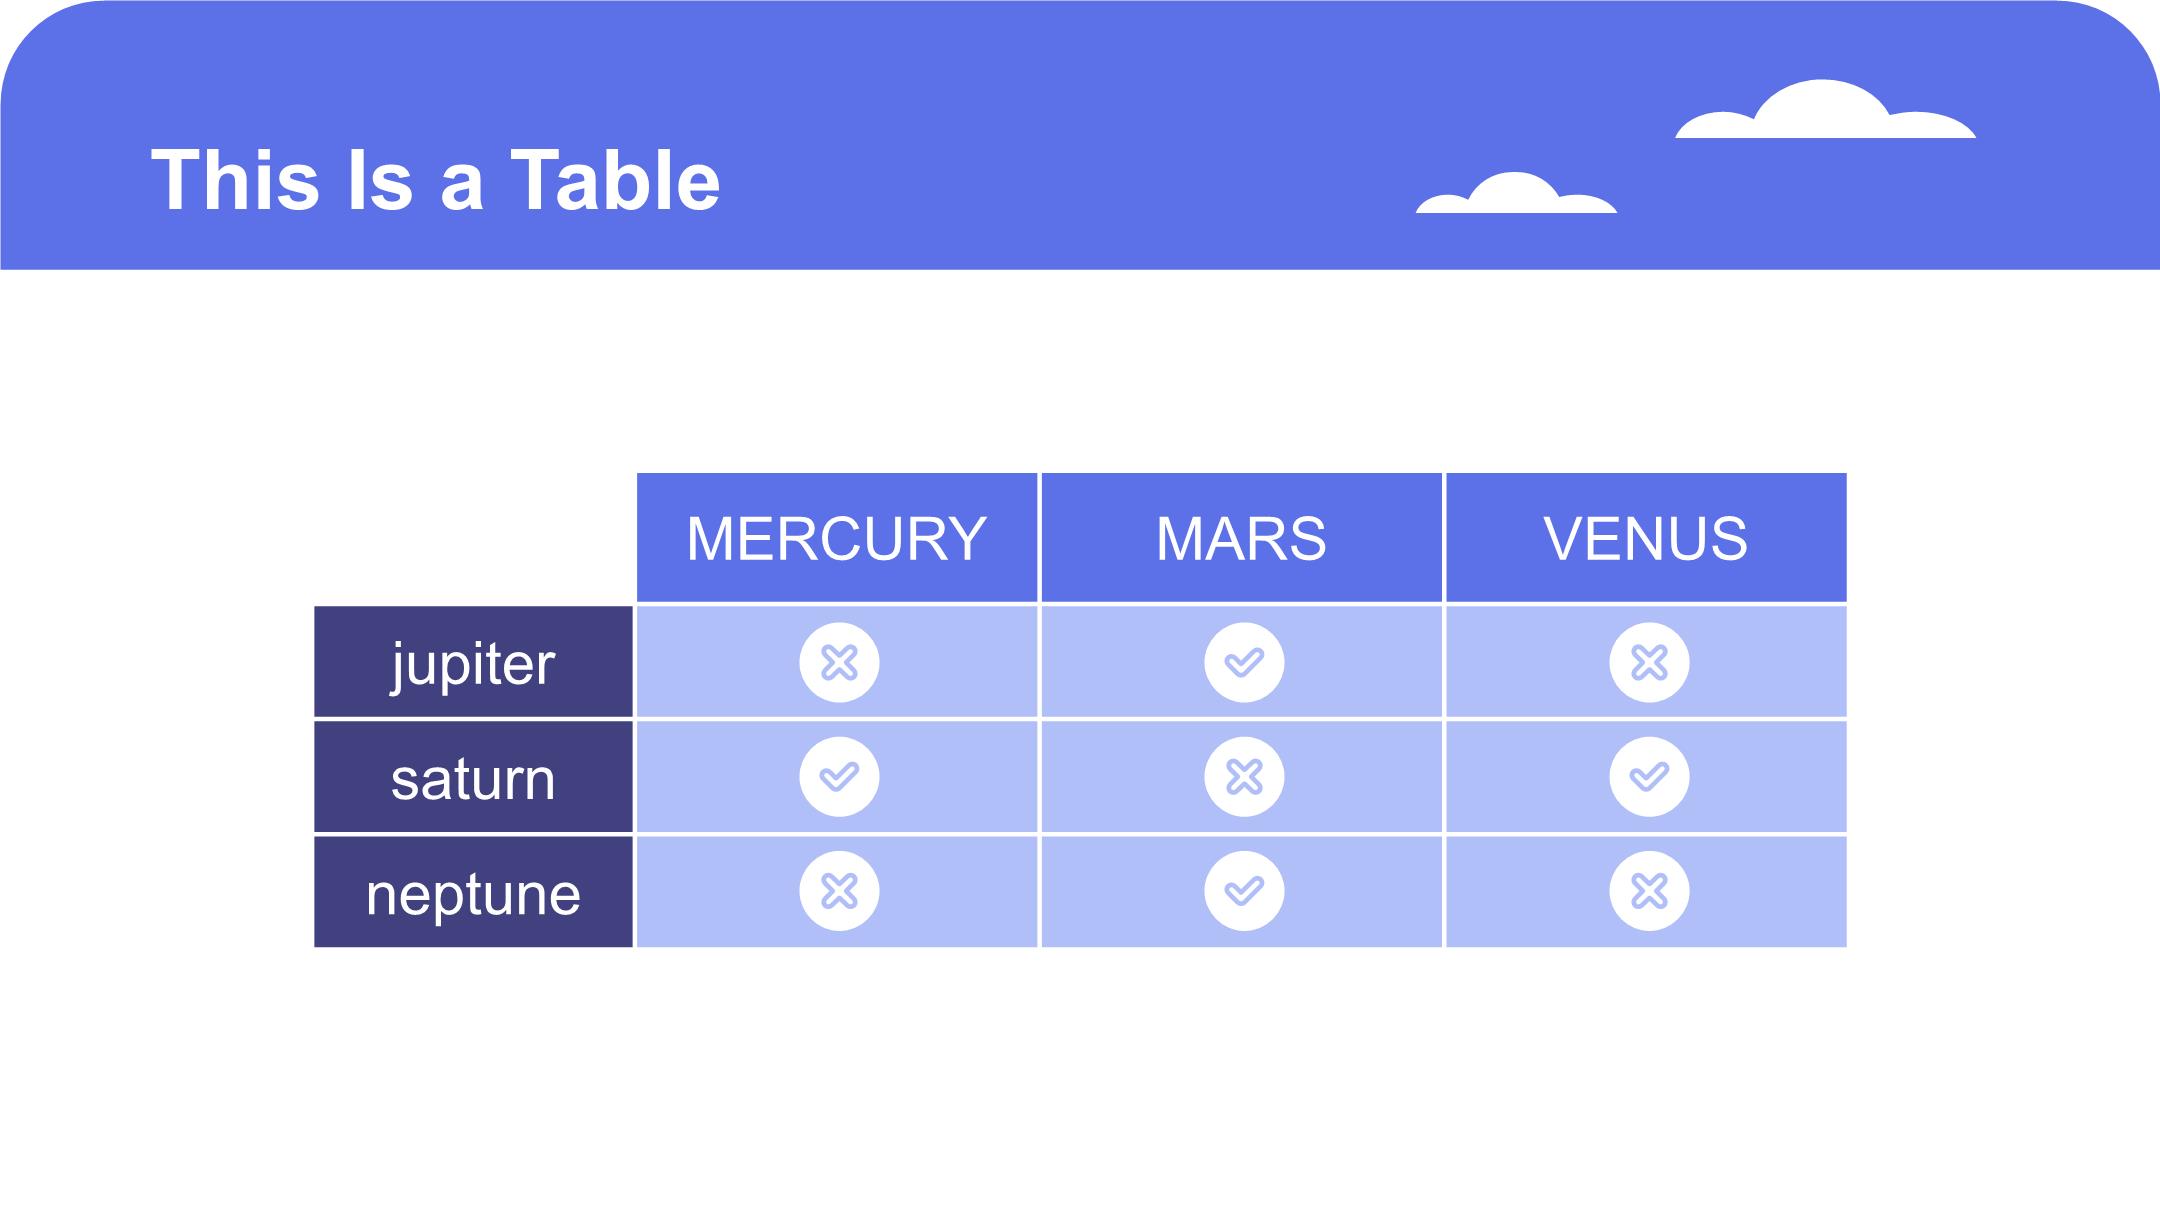Click the checkmark icon for neptune under MARS
The image size is (2160, 1215).
pos(1244,891)
